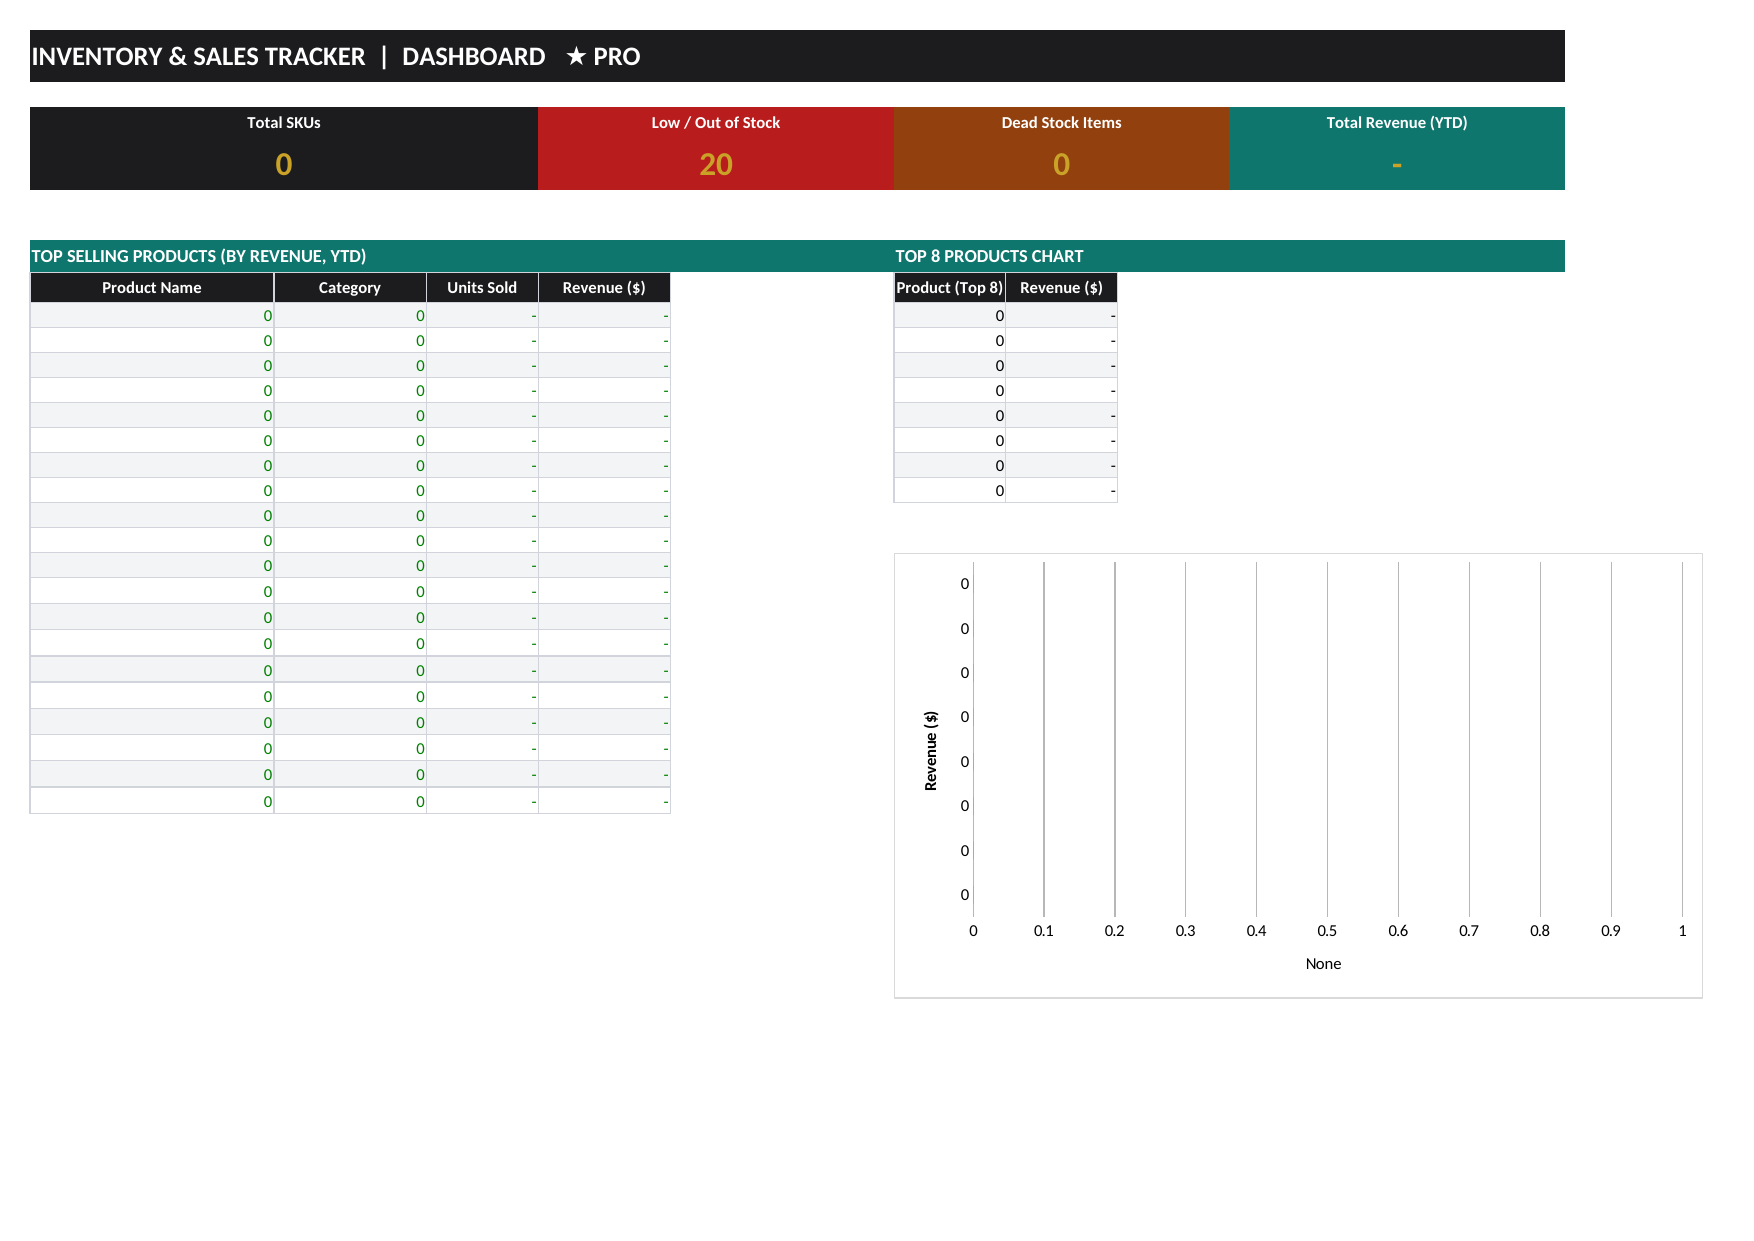Viewport: 1754px width, 1241px height.
Task: Click the Total Revenue (YTD) dash value
Action: tap(1397, 165)
